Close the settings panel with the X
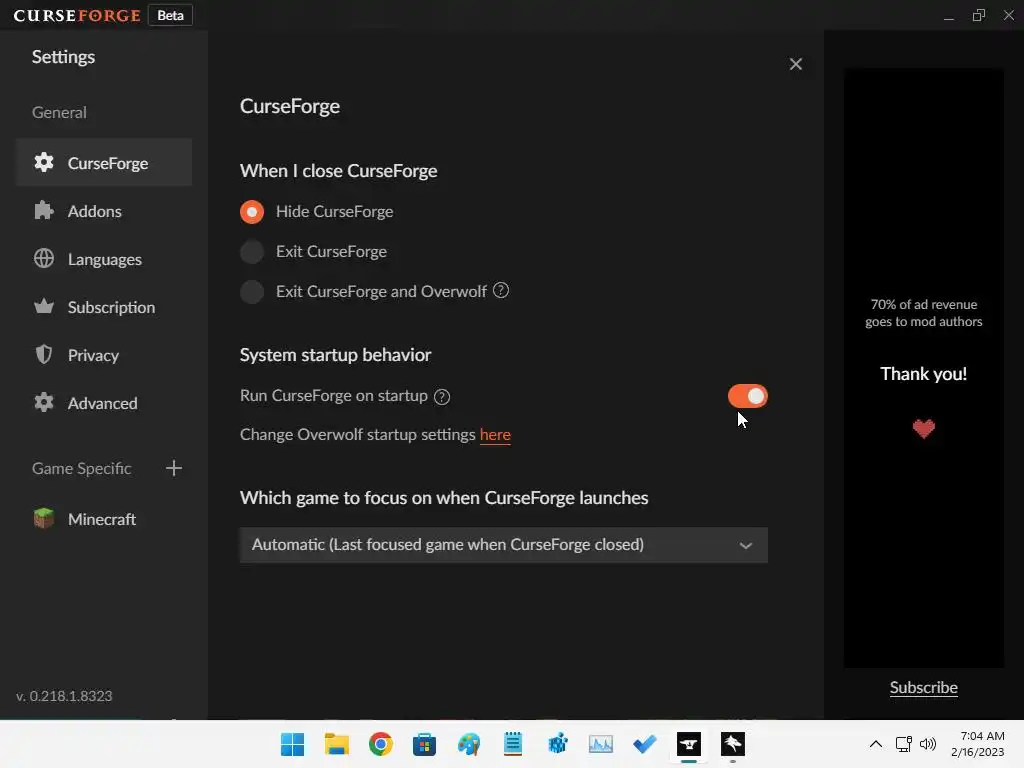This screenshot has height=768, width=1024. pos(795,64)
